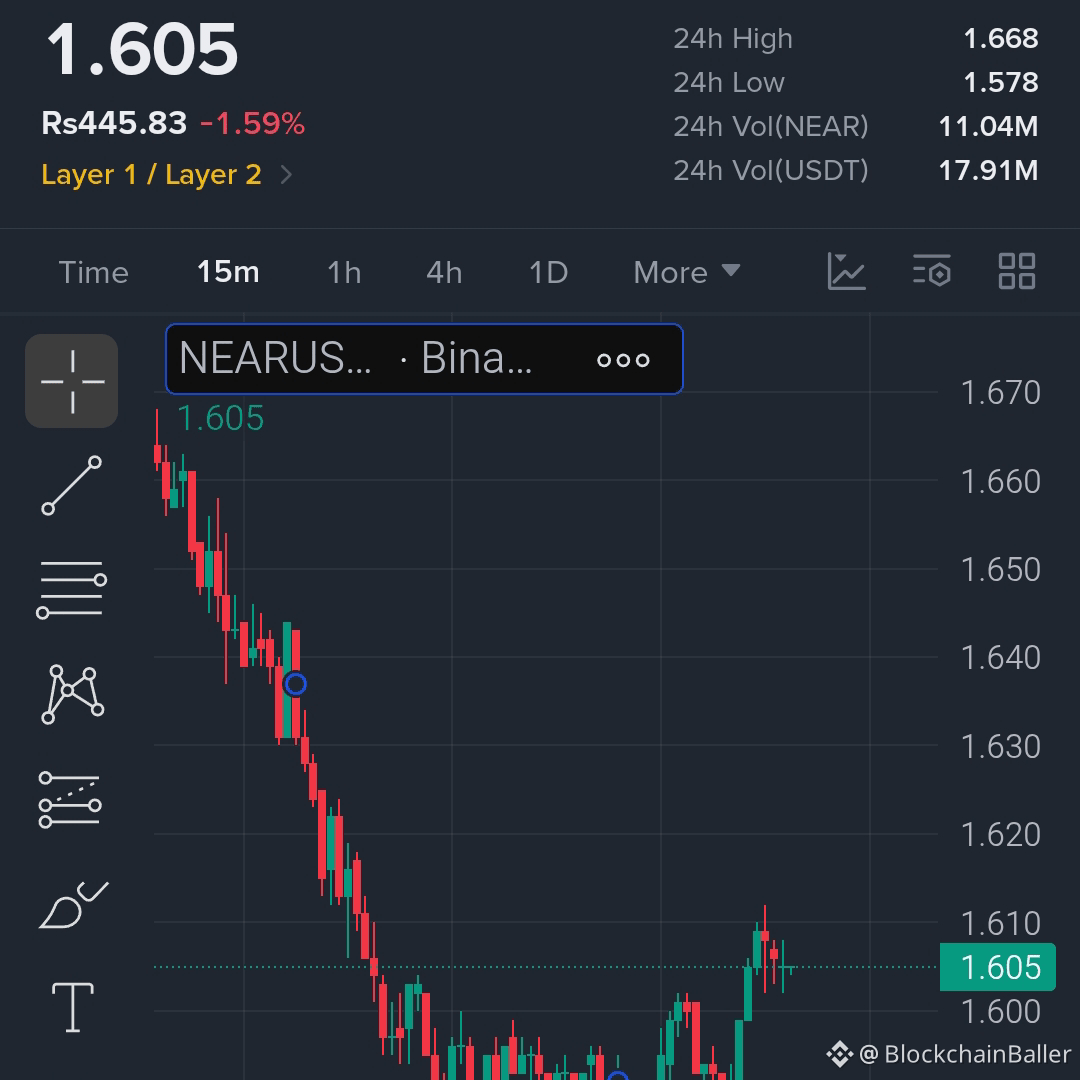Expand the chevron next to Layer 2
The image size is (1080, 1080).
coord(287,175)
